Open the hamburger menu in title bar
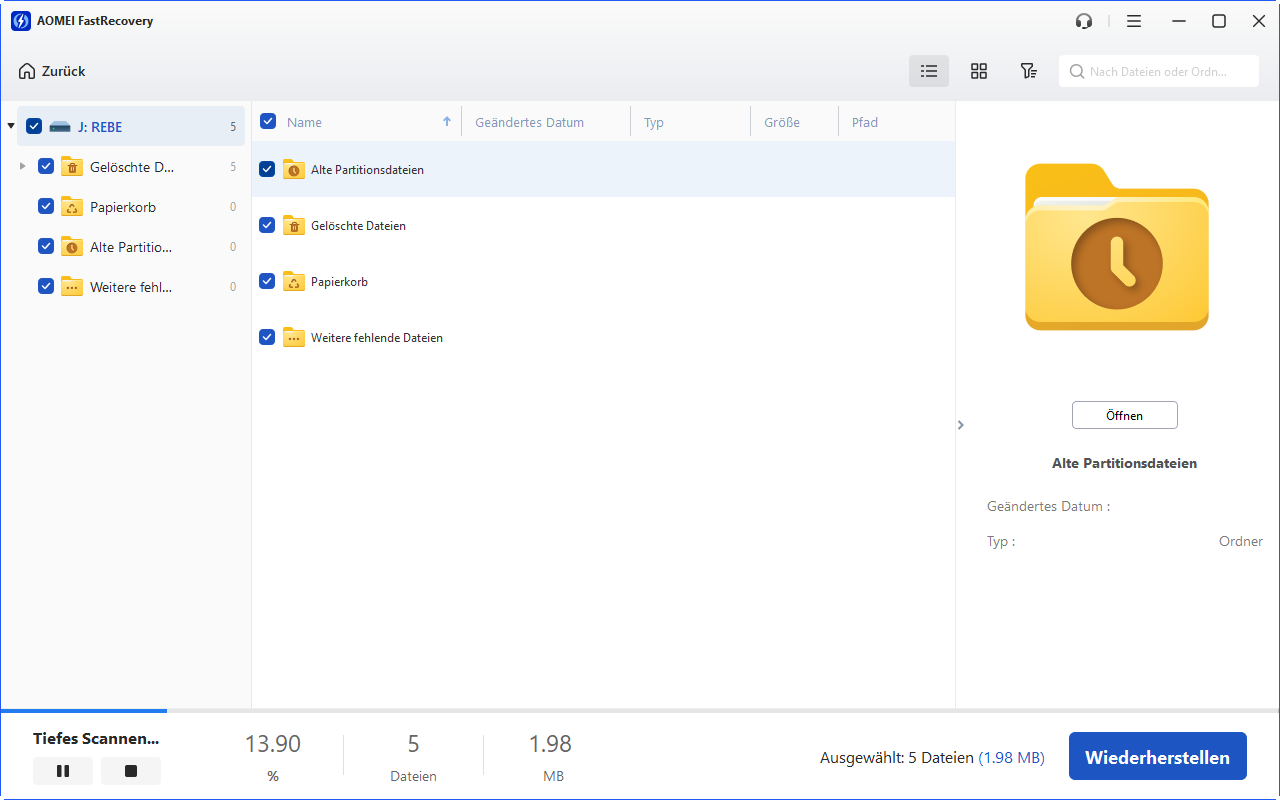Viewport: 1280px width, 800px height. coord(1134,21)
